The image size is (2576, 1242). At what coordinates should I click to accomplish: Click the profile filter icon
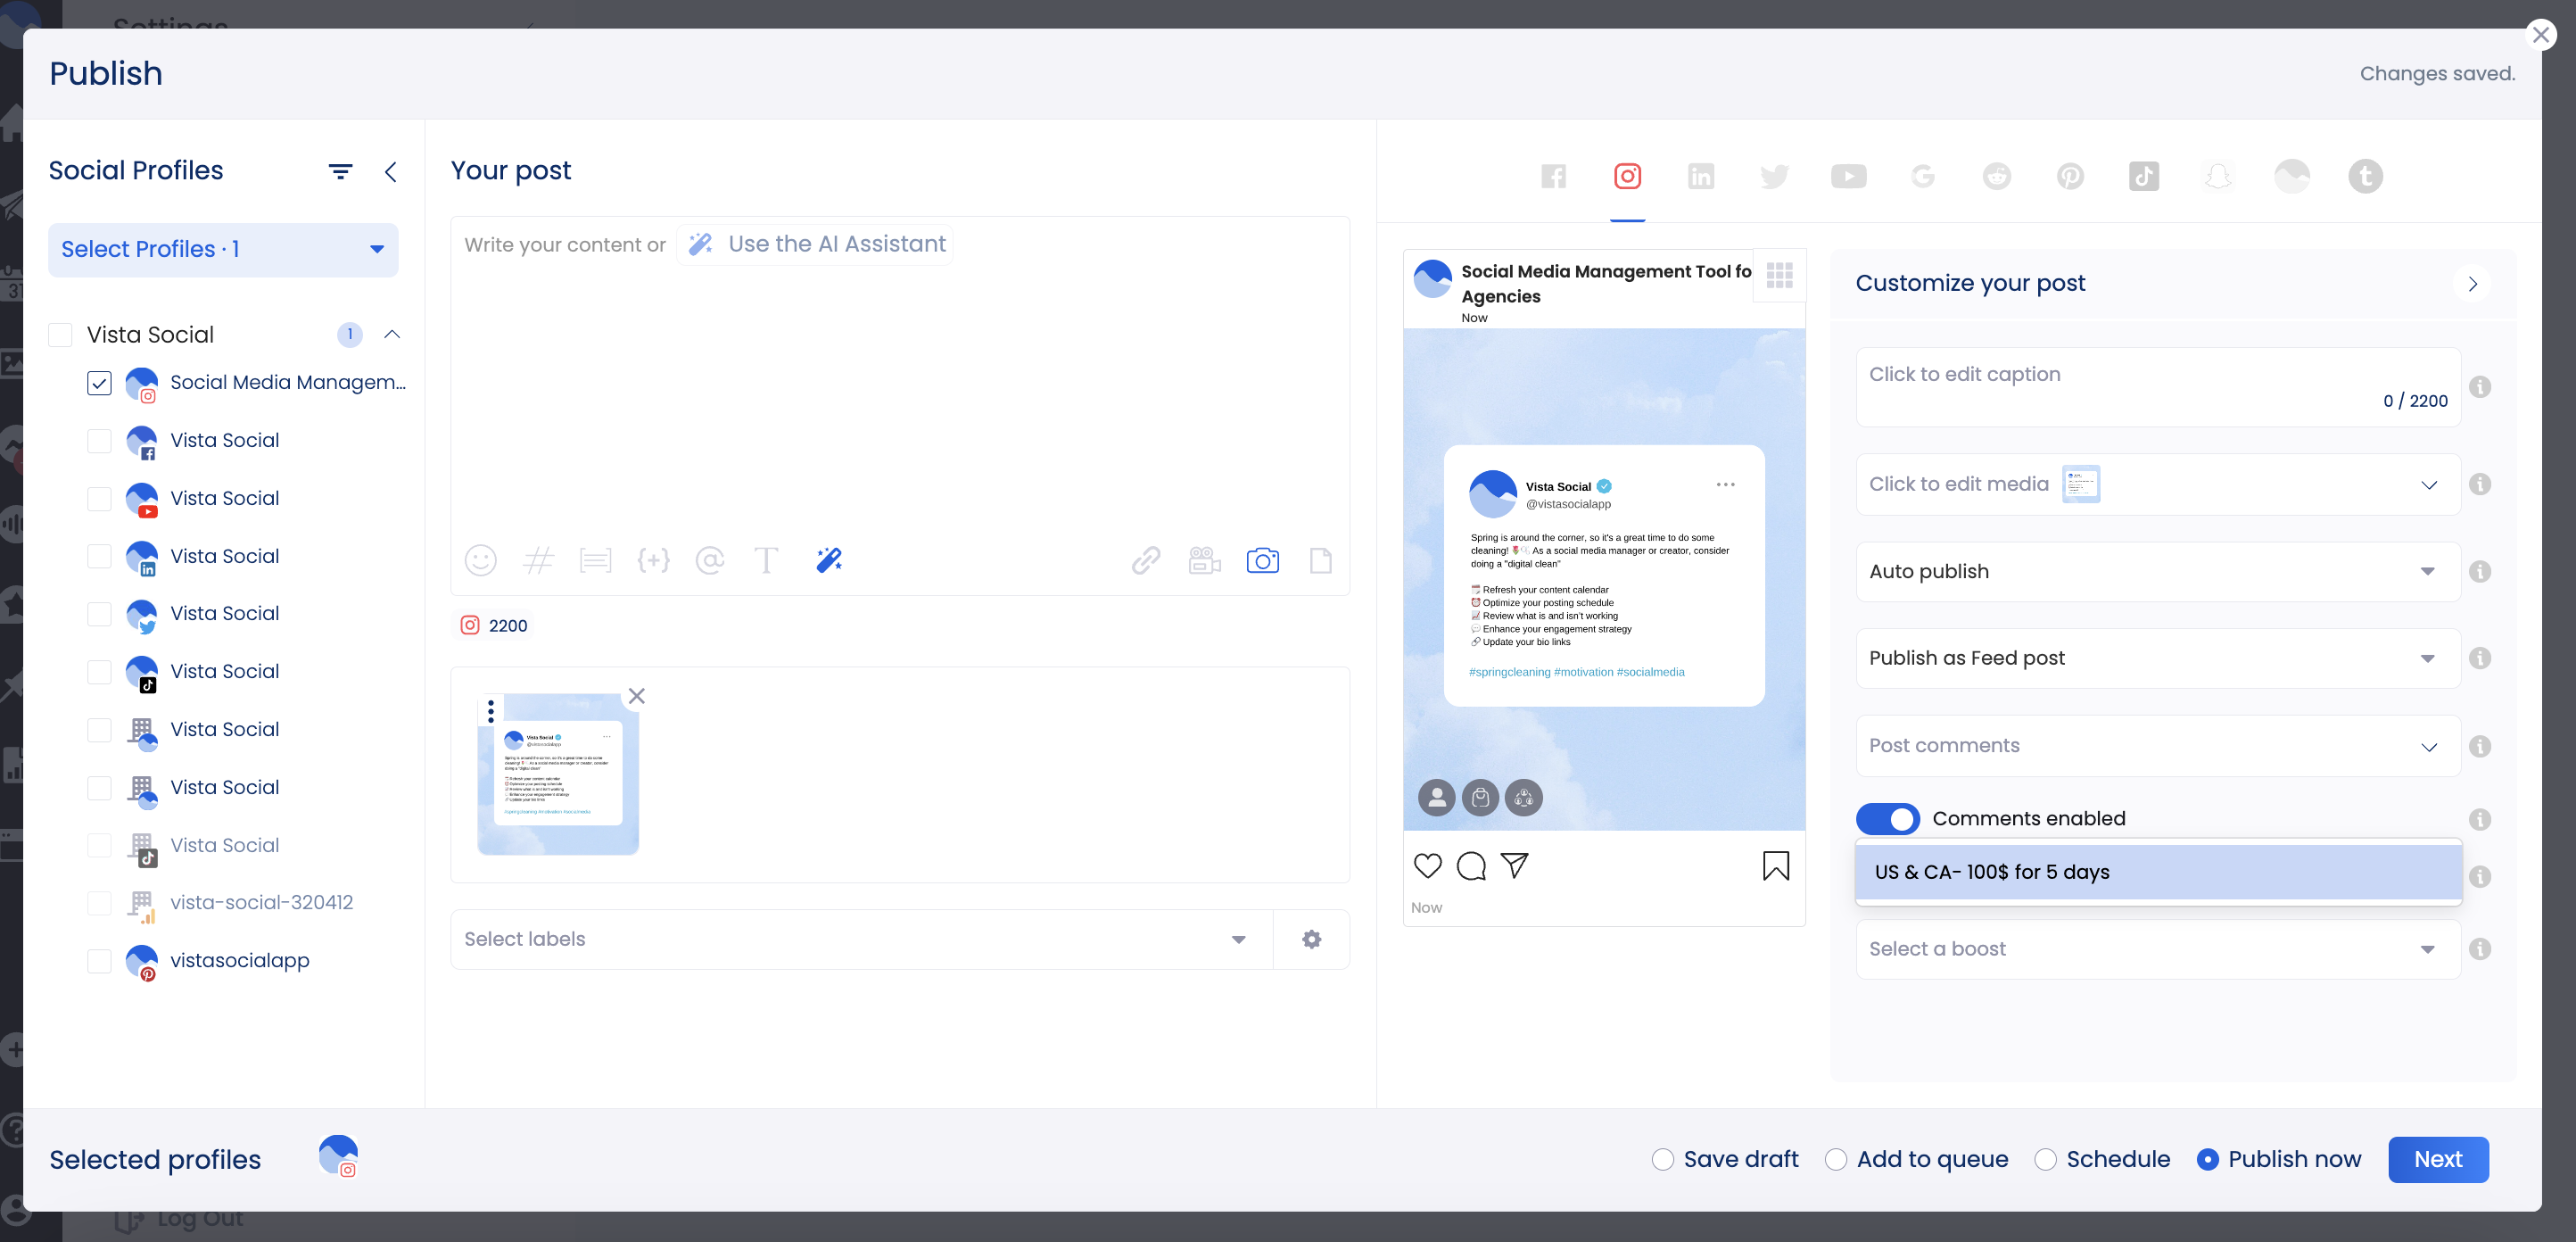pyautogui.click(x=340, y=172)
